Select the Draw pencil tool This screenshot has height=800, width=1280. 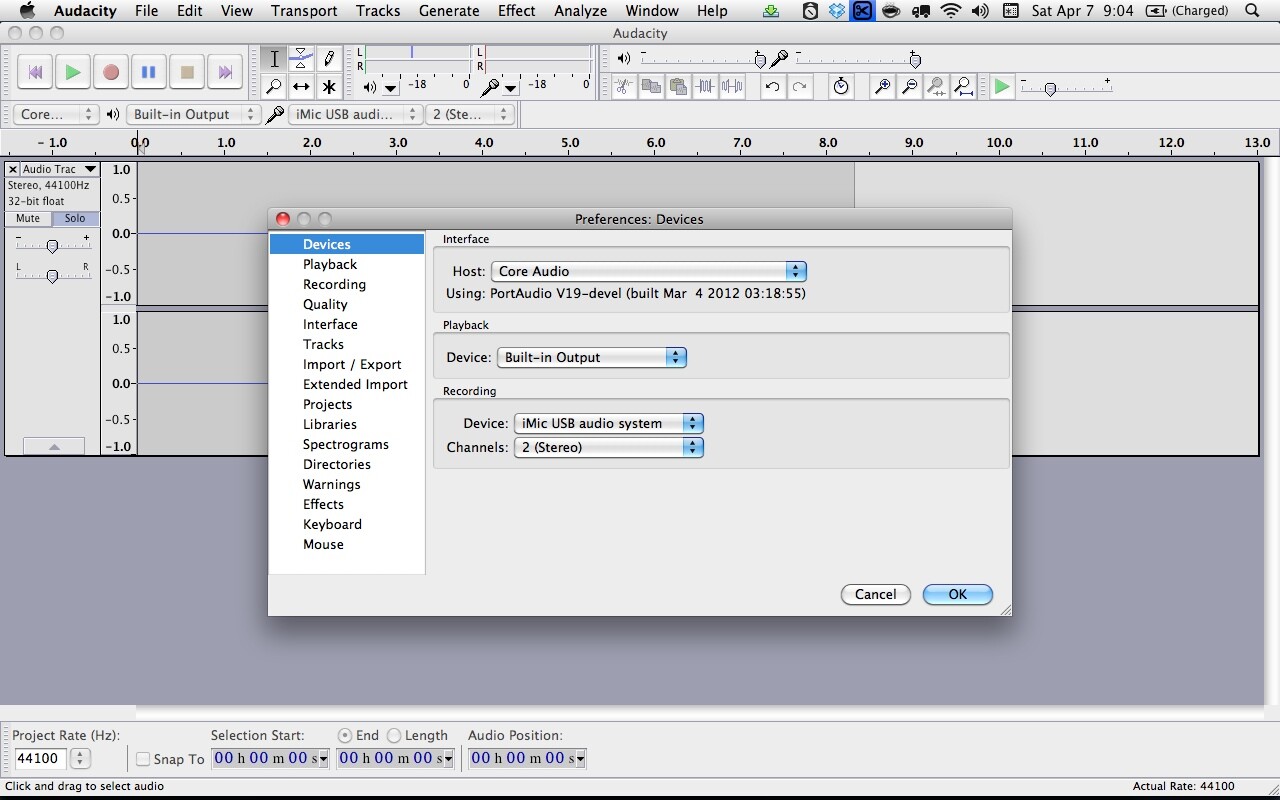click(328, 59)
